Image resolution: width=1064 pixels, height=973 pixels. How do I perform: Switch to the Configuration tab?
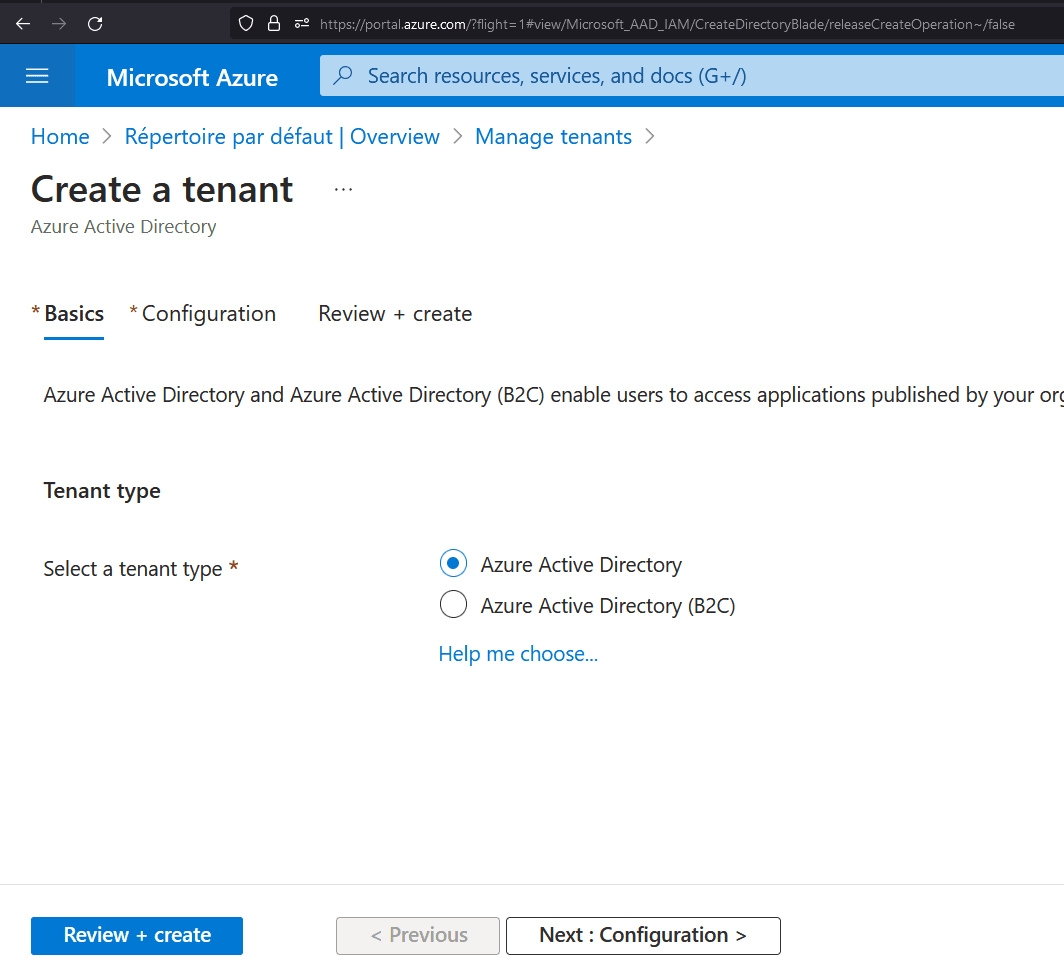[208, 314]
